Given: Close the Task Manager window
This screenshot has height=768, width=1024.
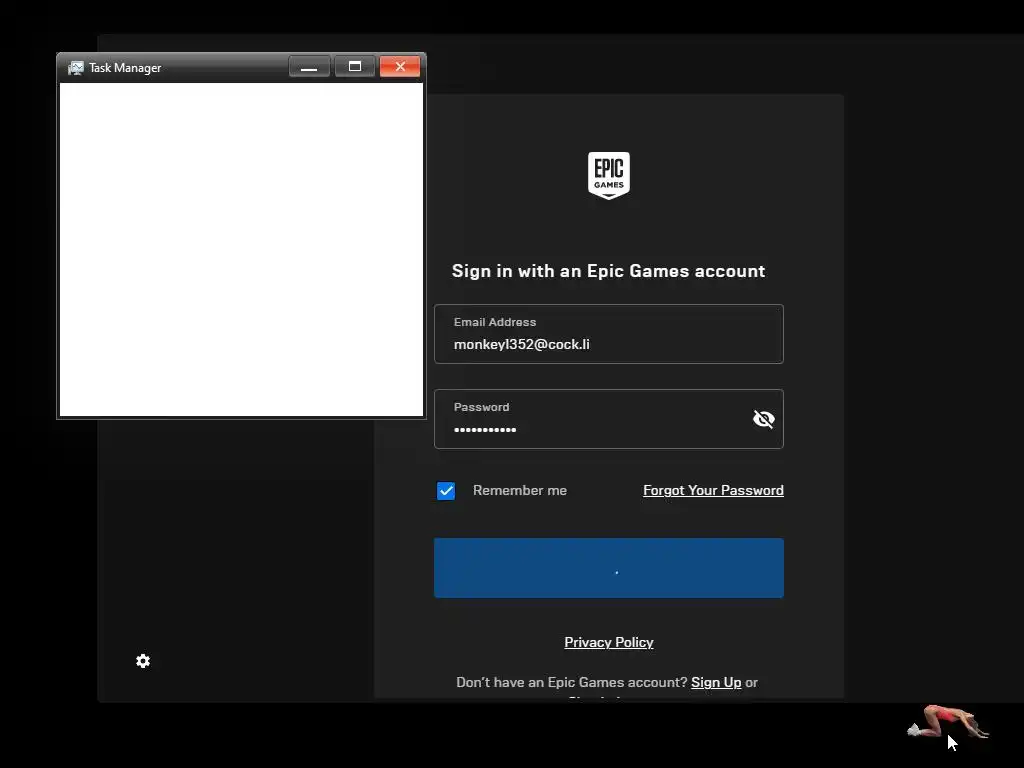Looking at the screenshot, I should (x=400, y=67).
